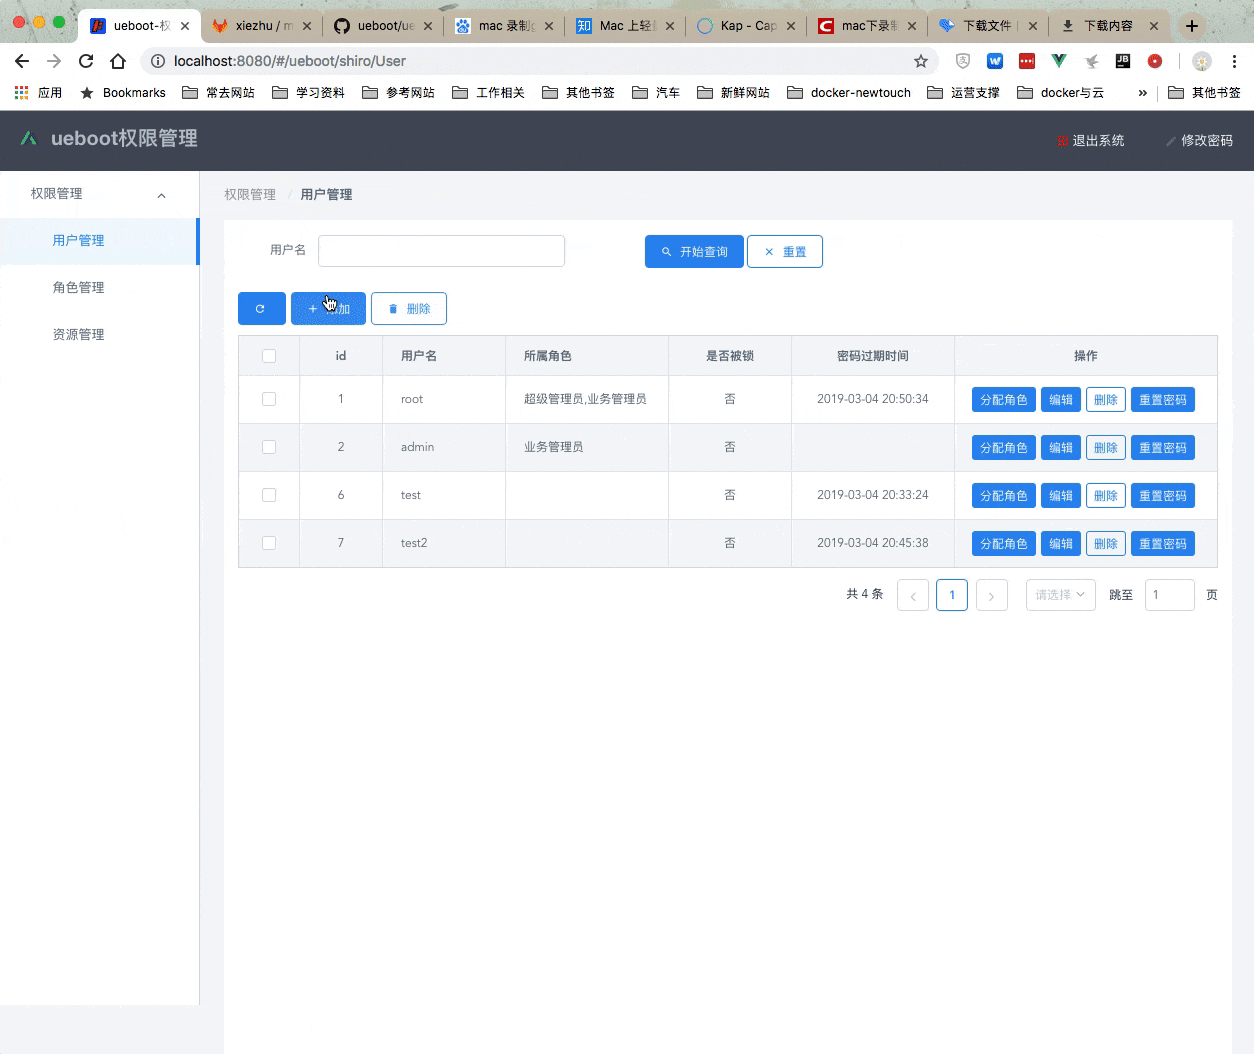Click the 跳至 page number input
1254x1054 pixels.
point(1169,595)
